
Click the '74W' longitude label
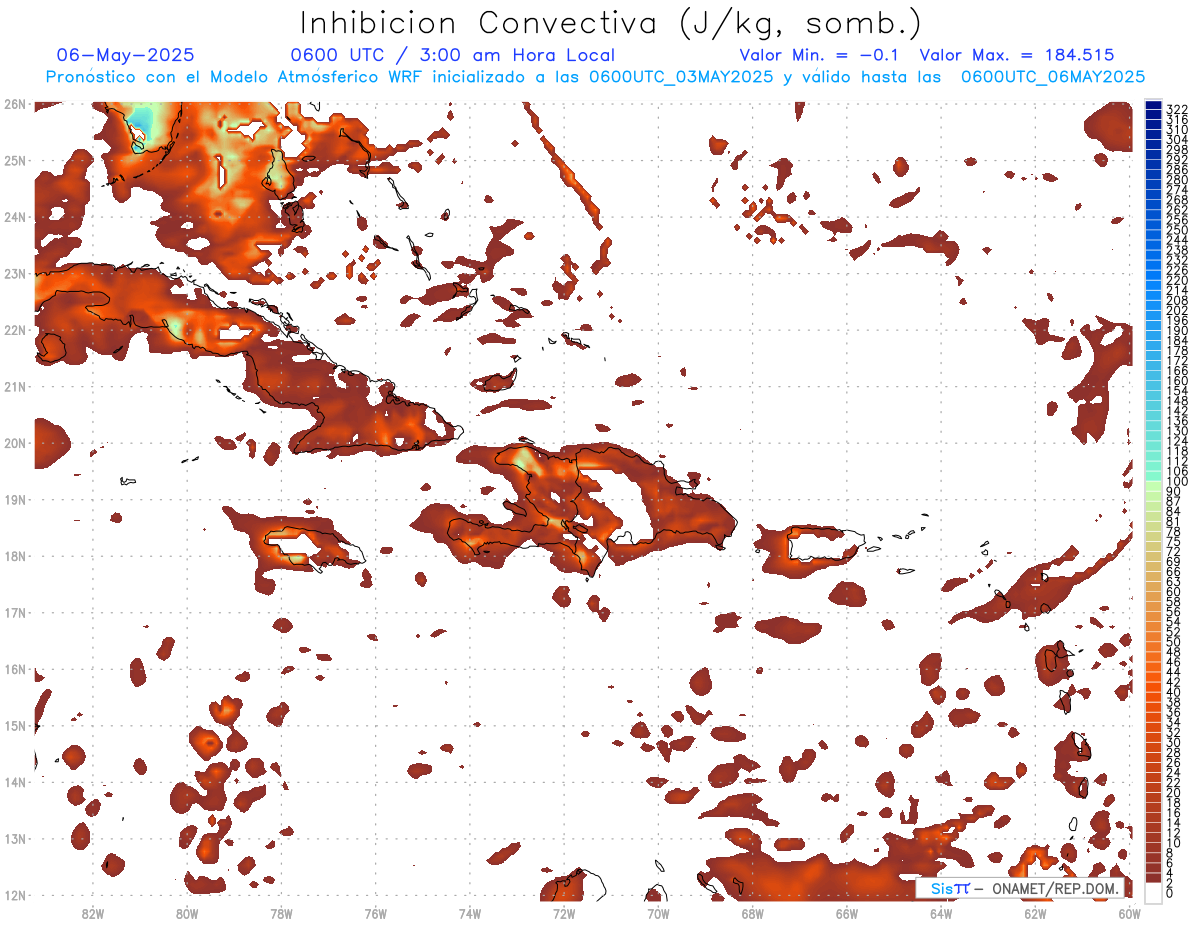[x=469, y=913]
